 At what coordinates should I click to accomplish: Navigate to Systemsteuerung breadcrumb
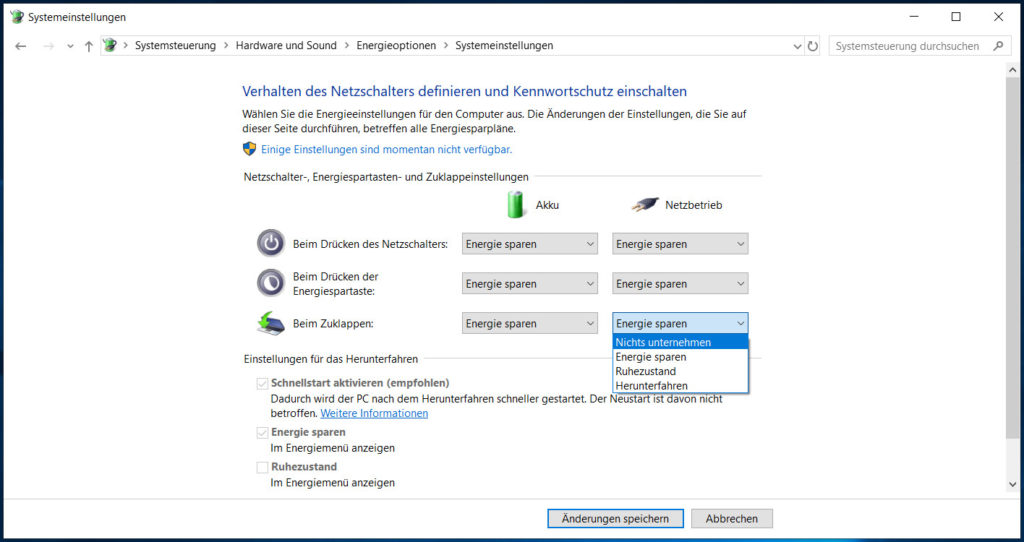[175, 46]
